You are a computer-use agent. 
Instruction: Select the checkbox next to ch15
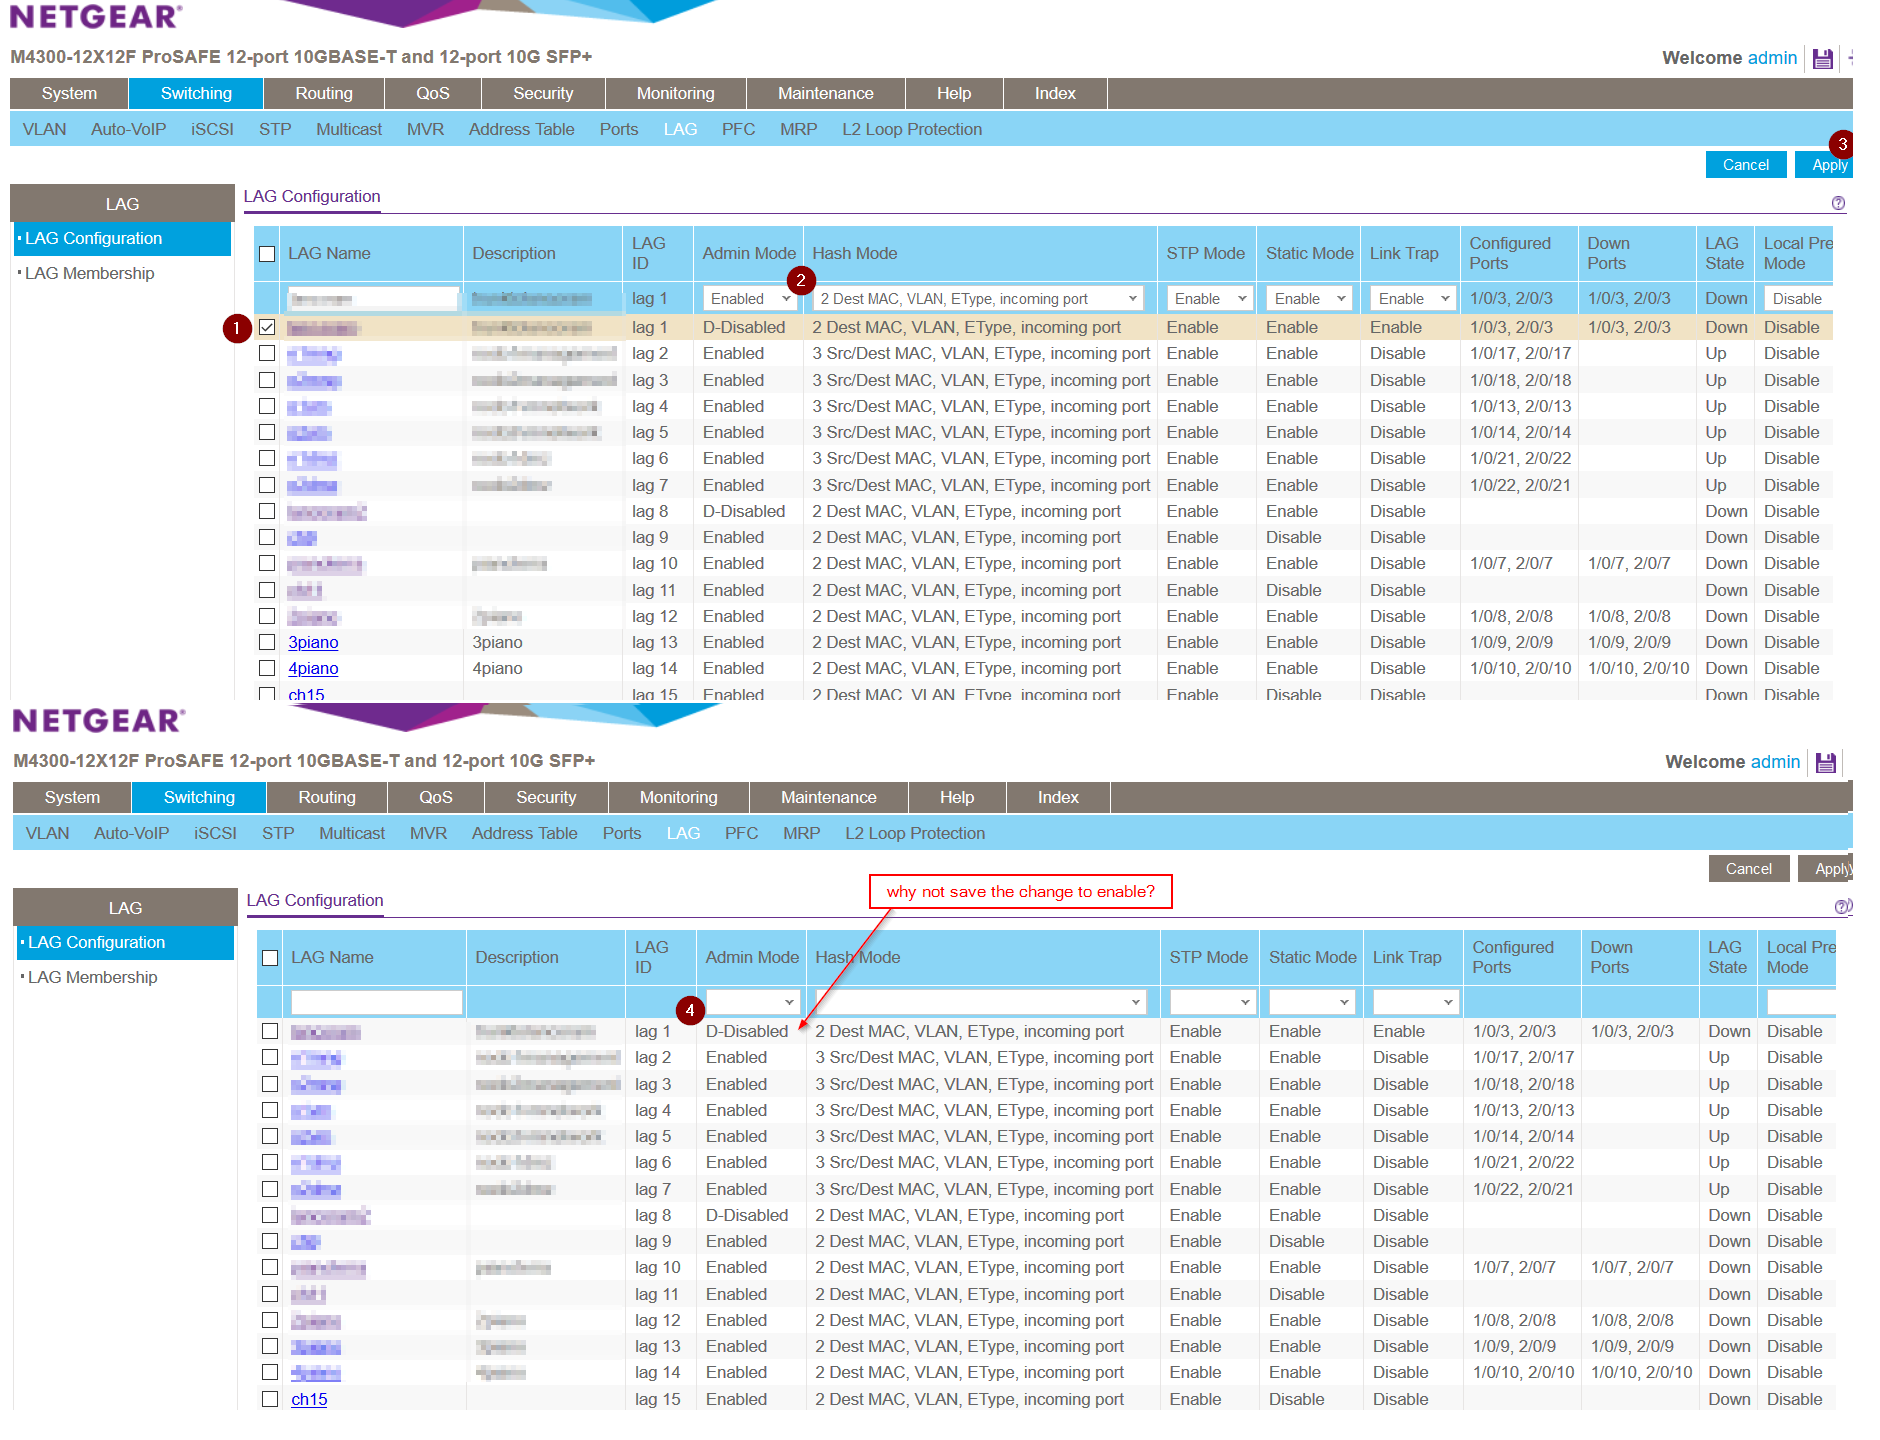pyautogui.click(x=269, y=1399)
